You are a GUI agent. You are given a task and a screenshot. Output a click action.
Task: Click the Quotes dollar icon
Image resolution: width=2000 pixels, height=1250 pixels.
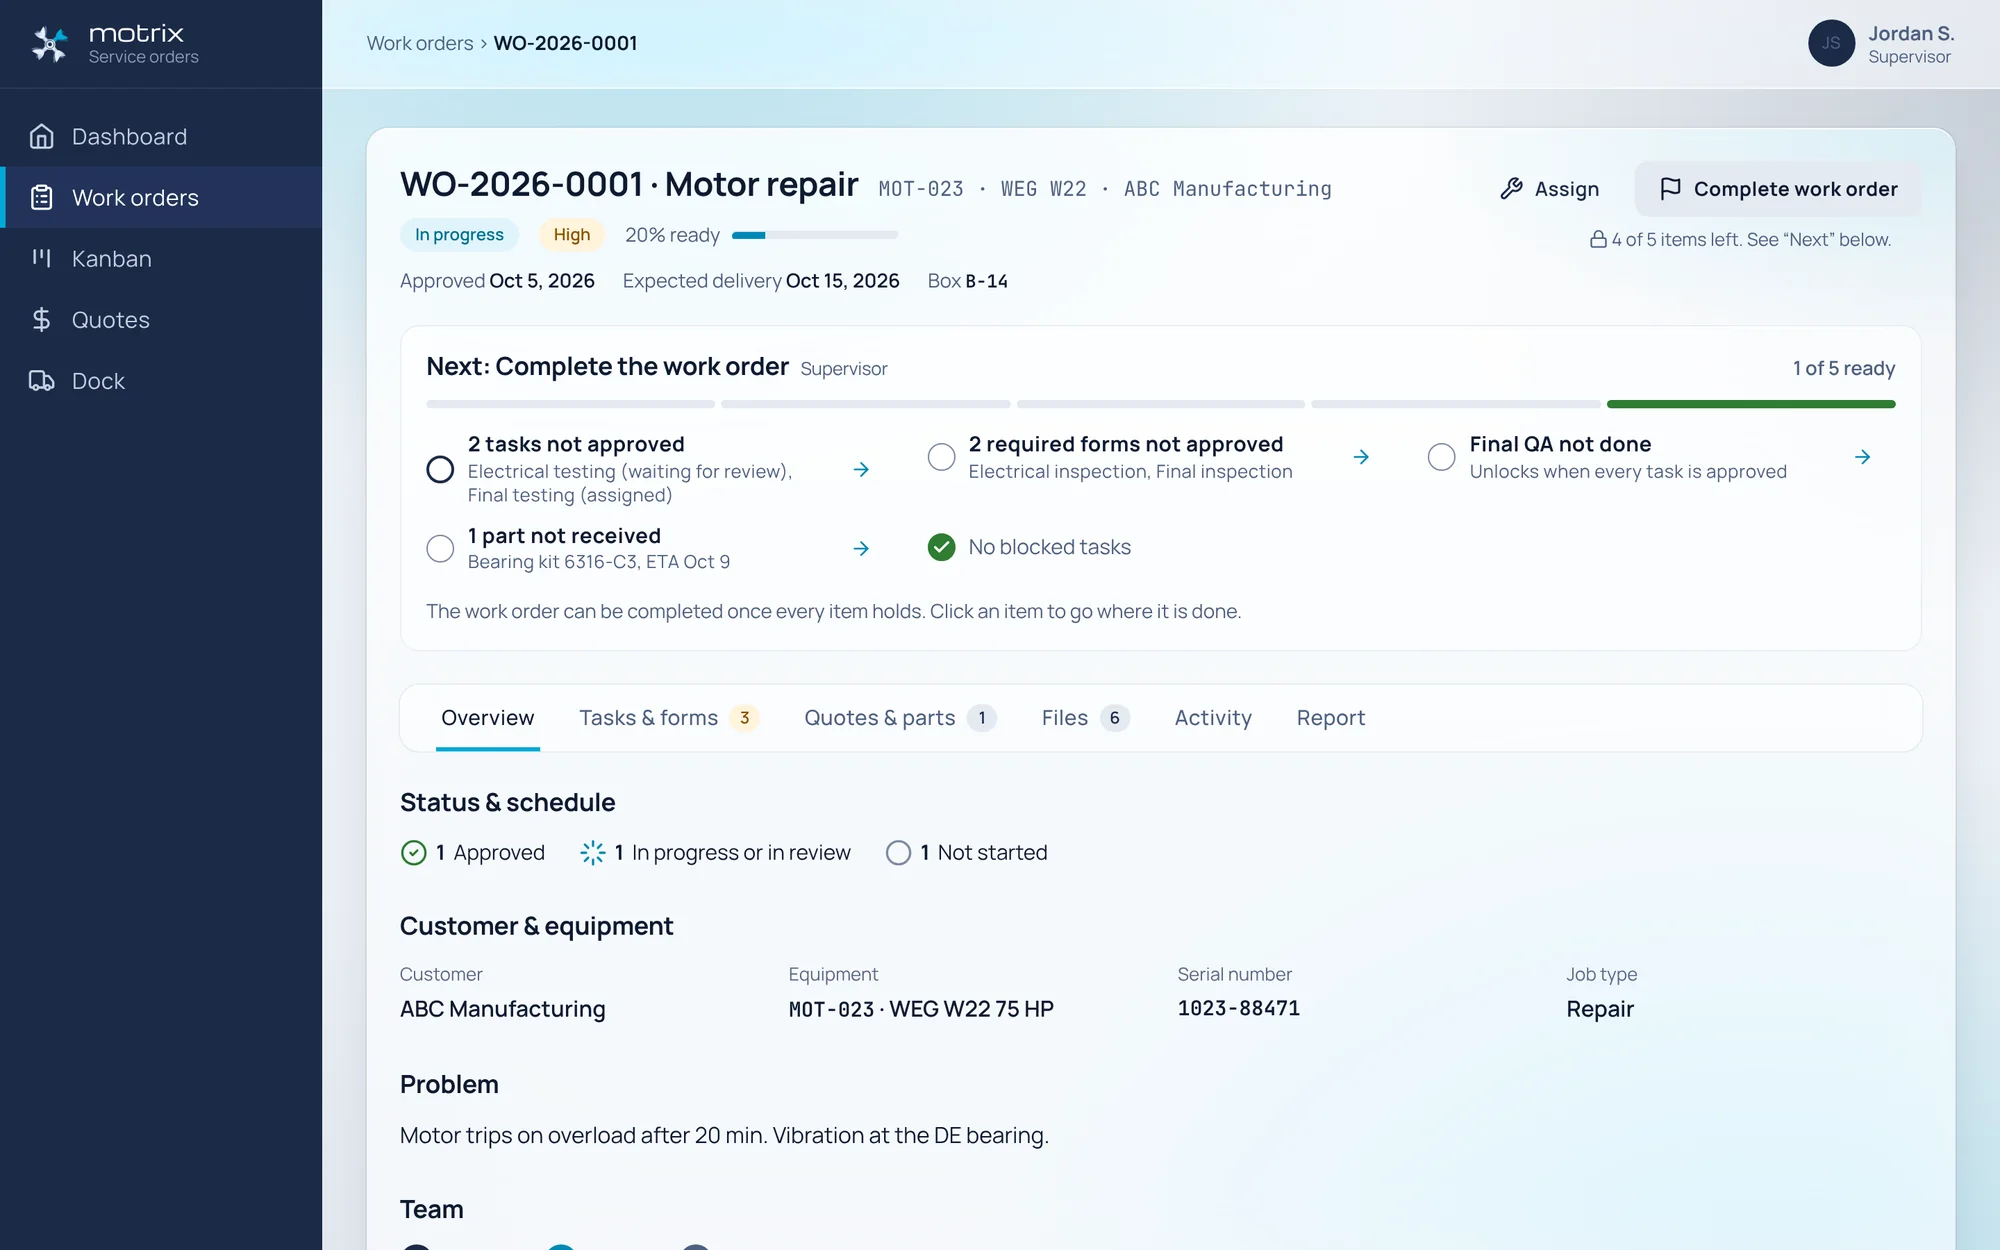coord(41,319)
